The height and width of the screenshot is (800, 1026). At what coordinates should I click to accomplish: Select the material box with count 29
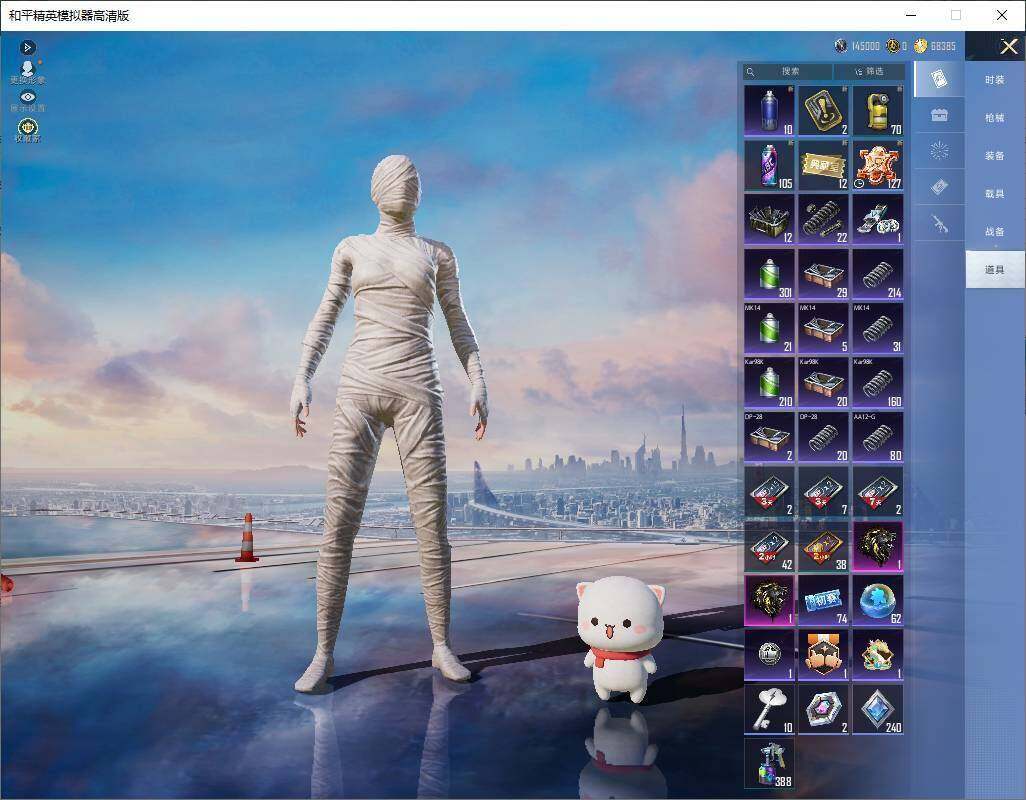824,275
